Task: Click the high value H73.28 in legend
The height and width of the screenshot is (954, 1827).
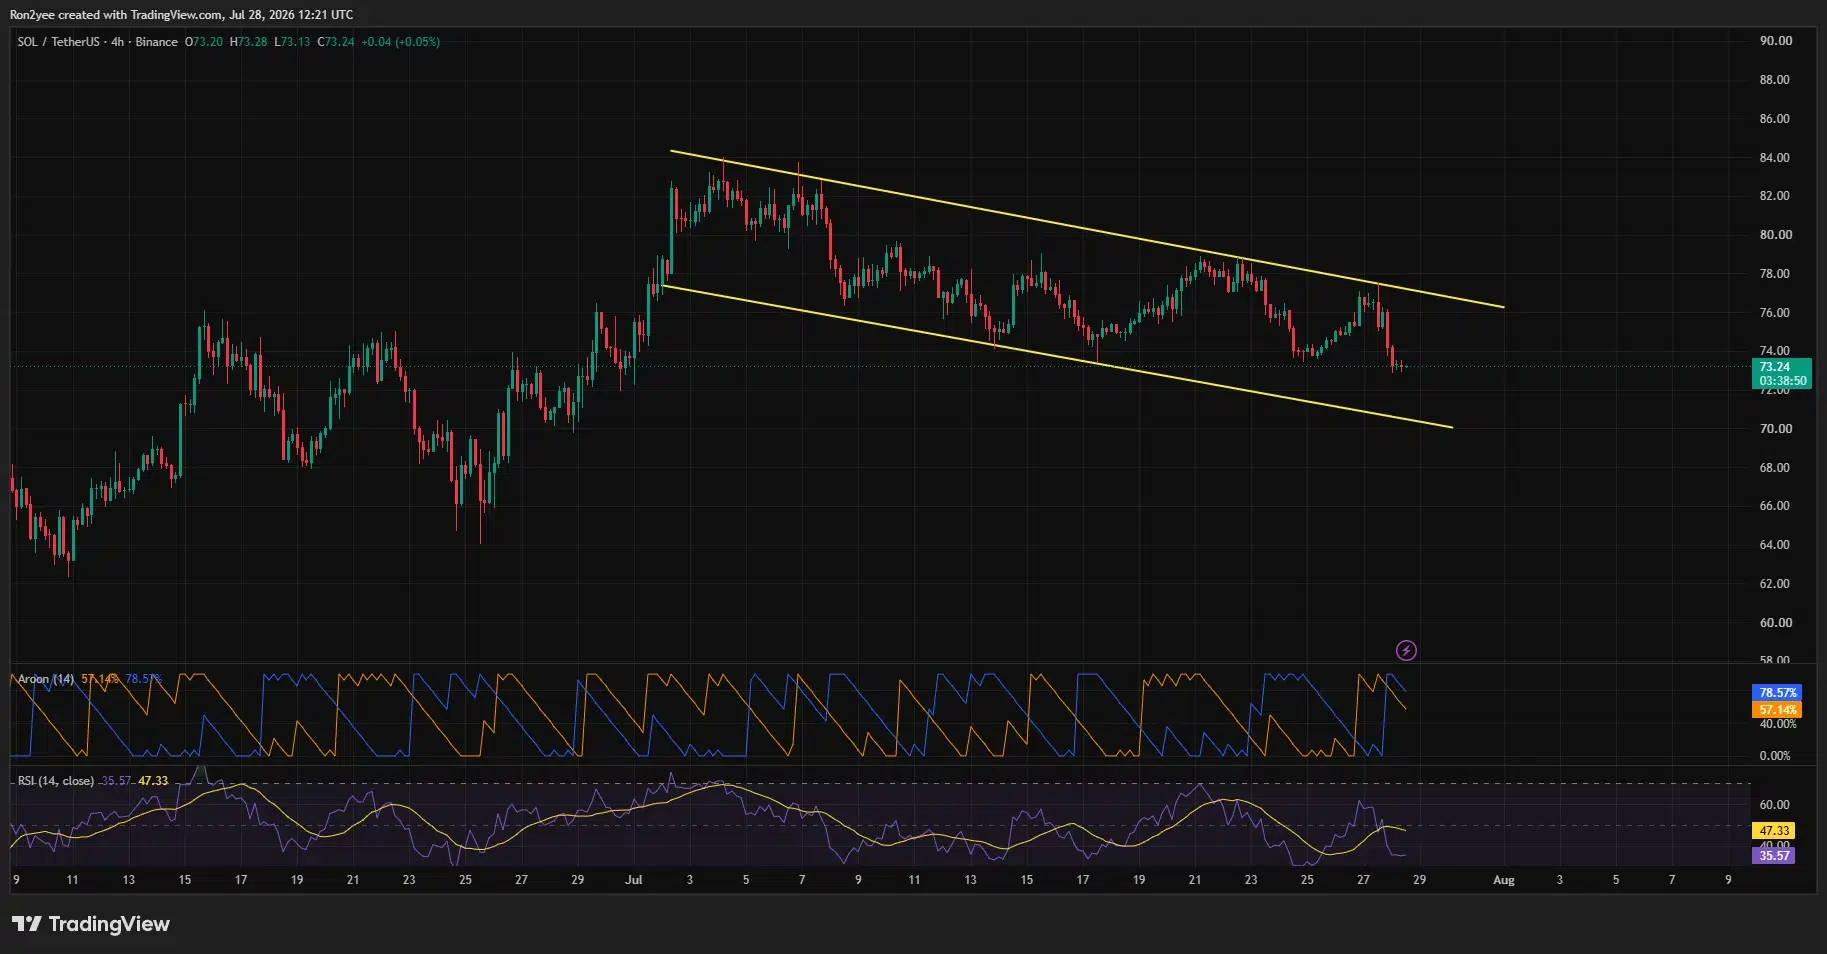Action: (x=248, y=42)
